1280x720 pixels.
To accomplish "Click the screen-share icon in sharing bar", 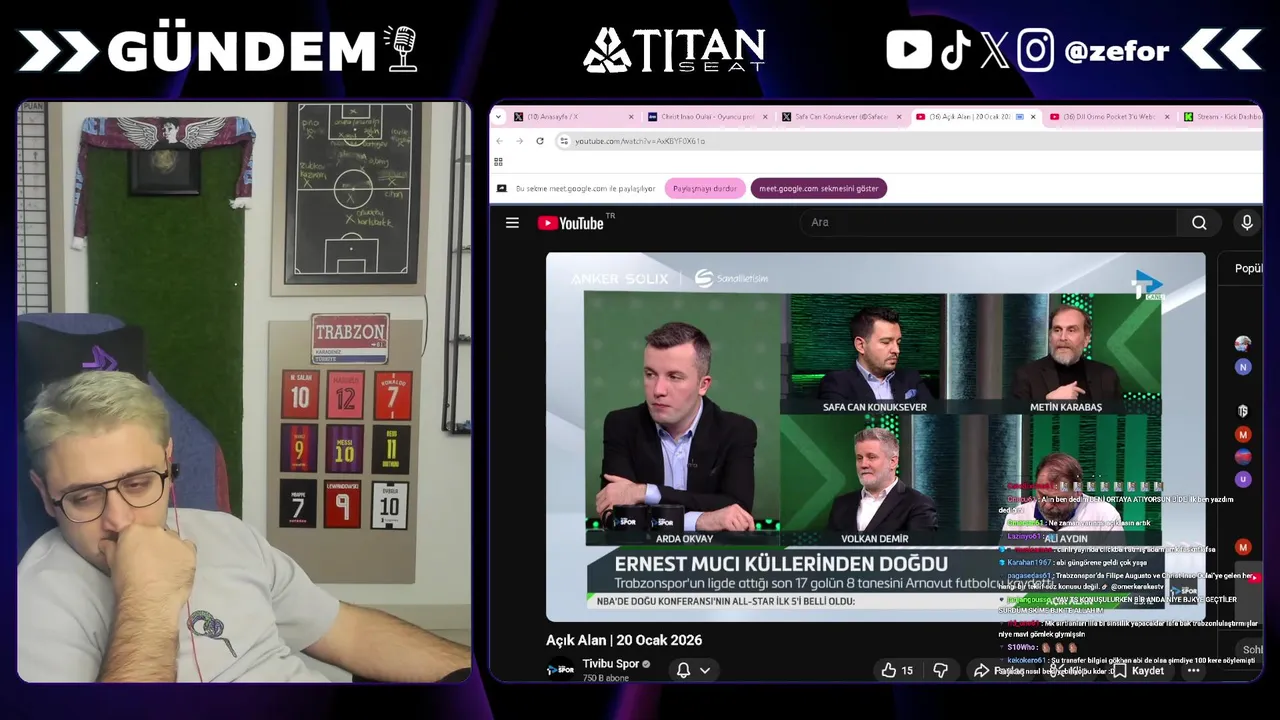I will coord(502,188).
